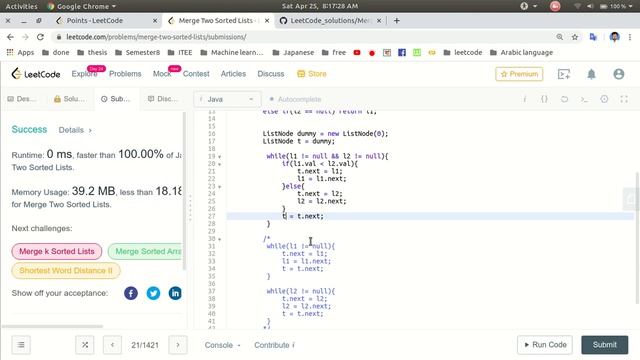
Task: Click the code editor vertical scrollbar
Action: [638, 238]
